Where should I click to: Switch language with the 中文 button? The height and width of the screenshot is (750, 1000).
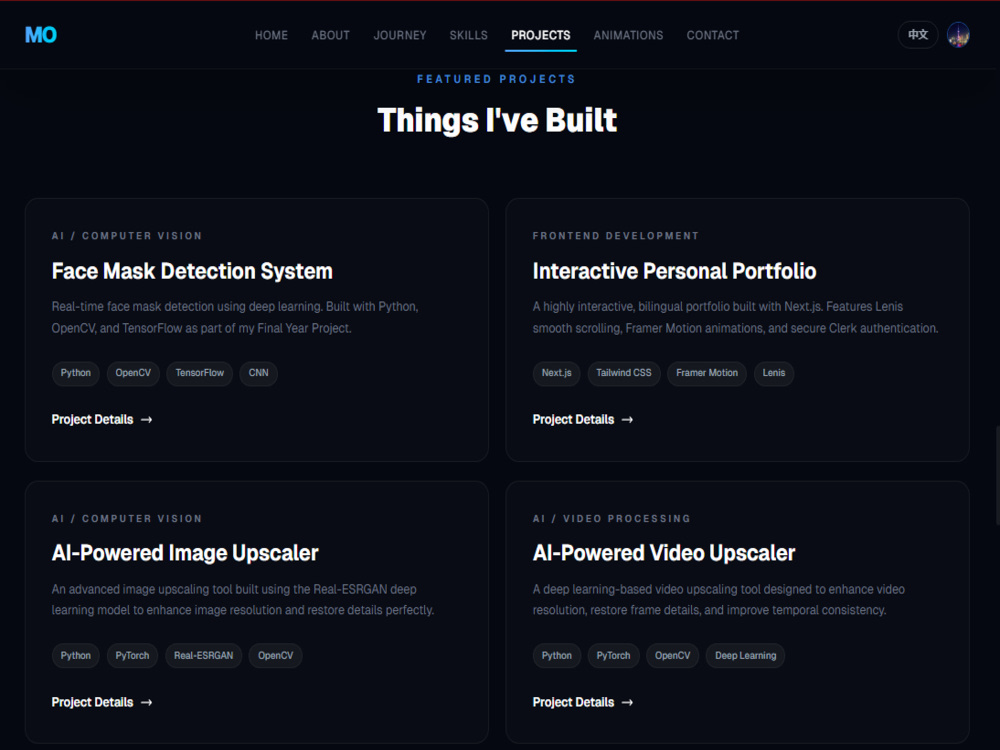coord(918,35)
